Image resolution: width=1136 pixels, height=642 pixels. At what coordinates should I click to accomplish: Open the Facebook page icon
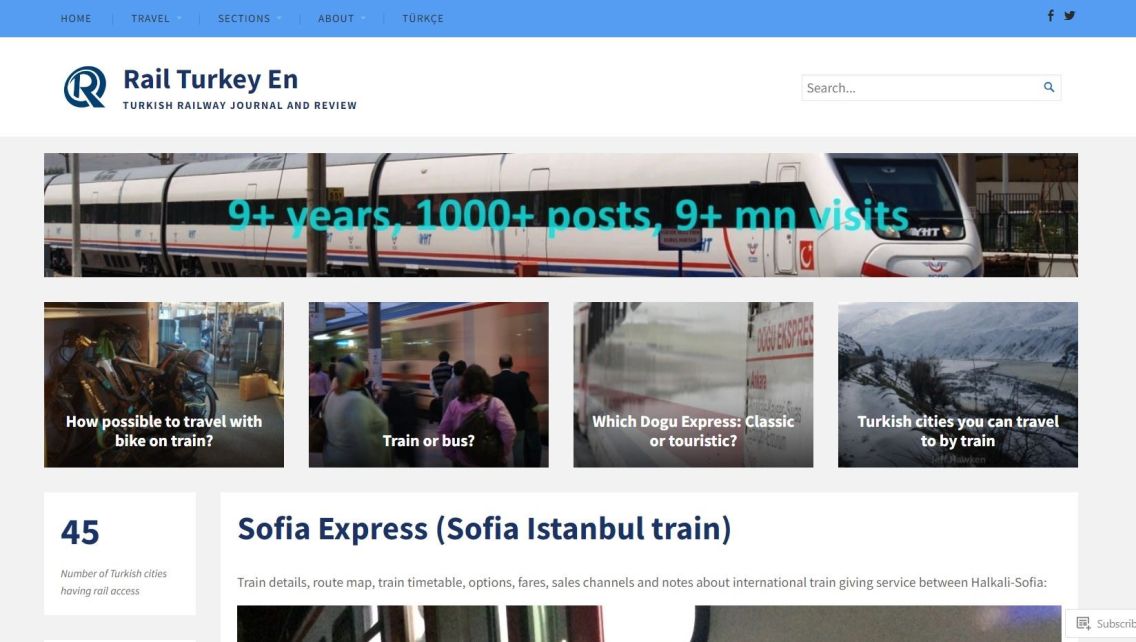pos(1051,15)
